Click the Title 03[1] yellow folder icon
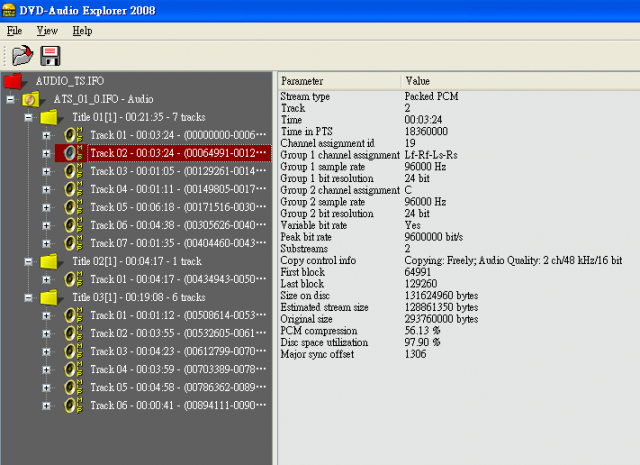The height and width of the screenshot is (465, 640). coord(51,297)
